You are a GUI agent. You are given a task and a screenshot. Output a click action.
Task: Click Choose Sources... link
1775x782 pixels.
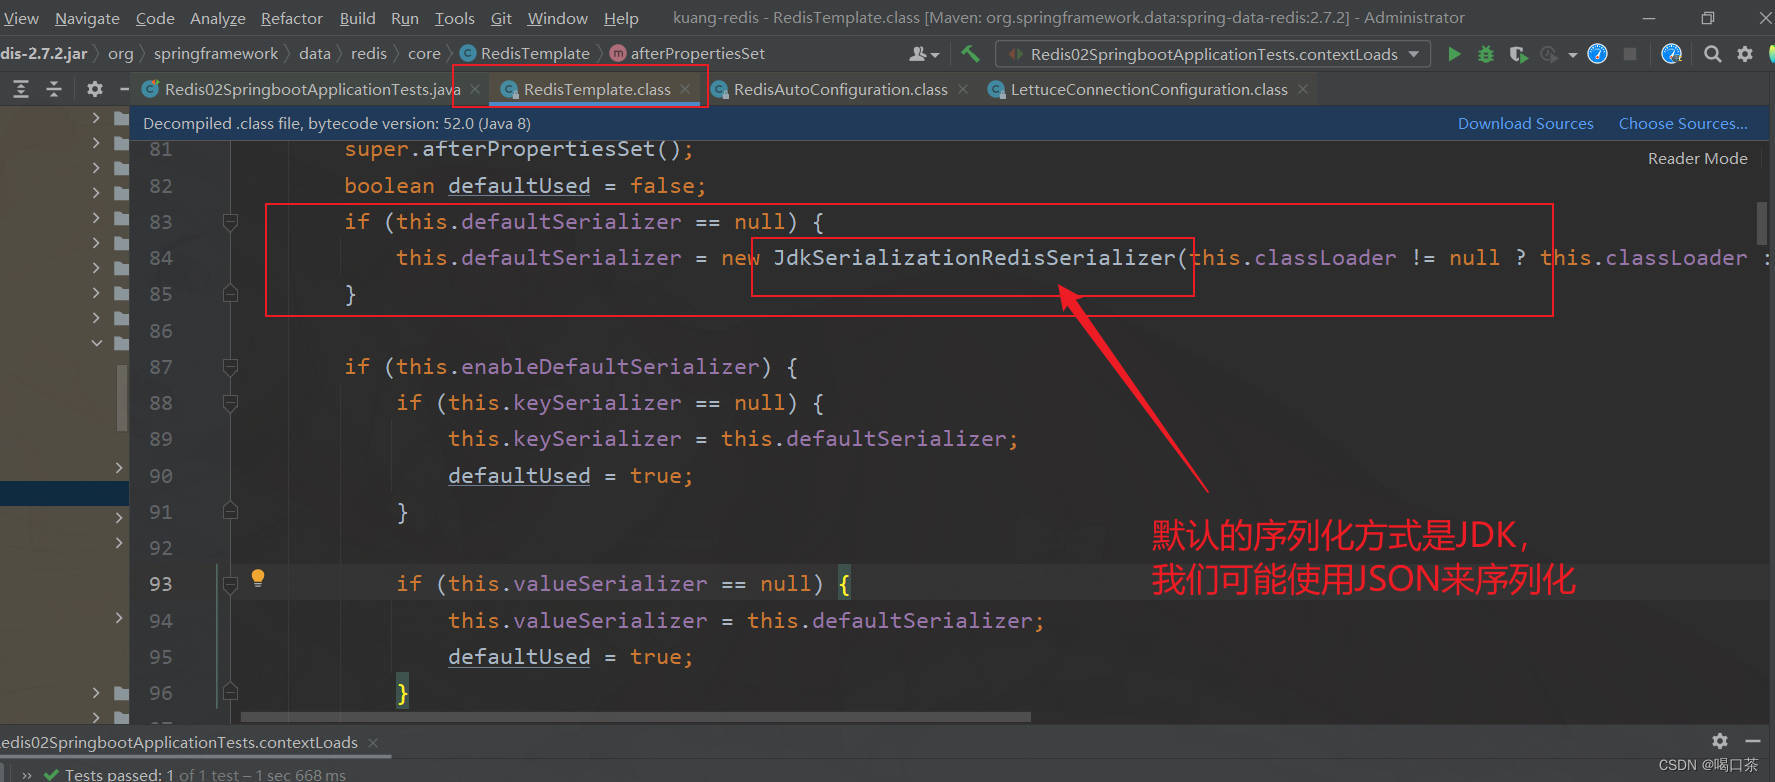point(1683,123)
